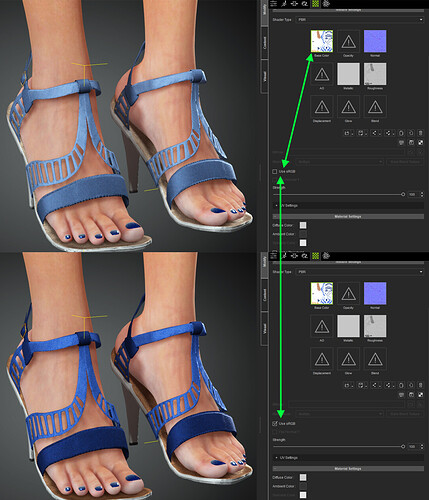Click the Displacement channel slot in lower panel

tap(322, 359)
